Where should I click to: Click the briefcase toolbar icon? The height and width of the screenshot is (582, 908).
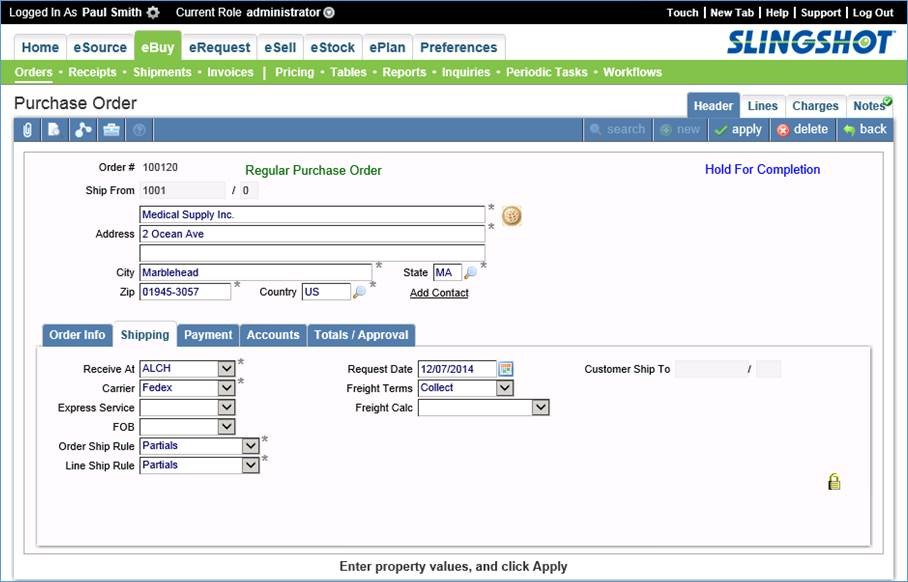click(x=110, y=129)
